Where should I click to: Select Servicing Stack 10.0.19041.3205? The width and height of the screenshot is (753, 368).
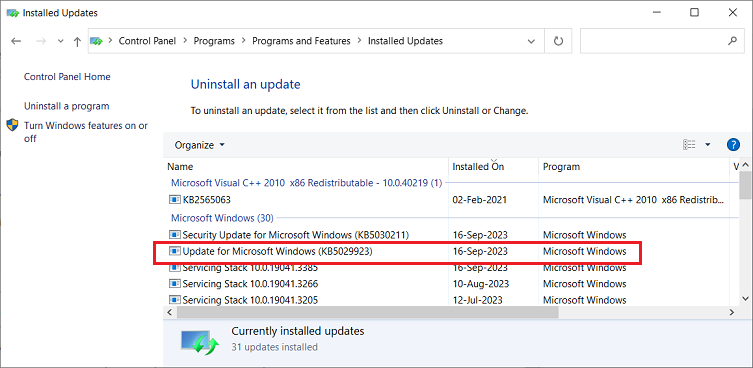tap(250, 300)
